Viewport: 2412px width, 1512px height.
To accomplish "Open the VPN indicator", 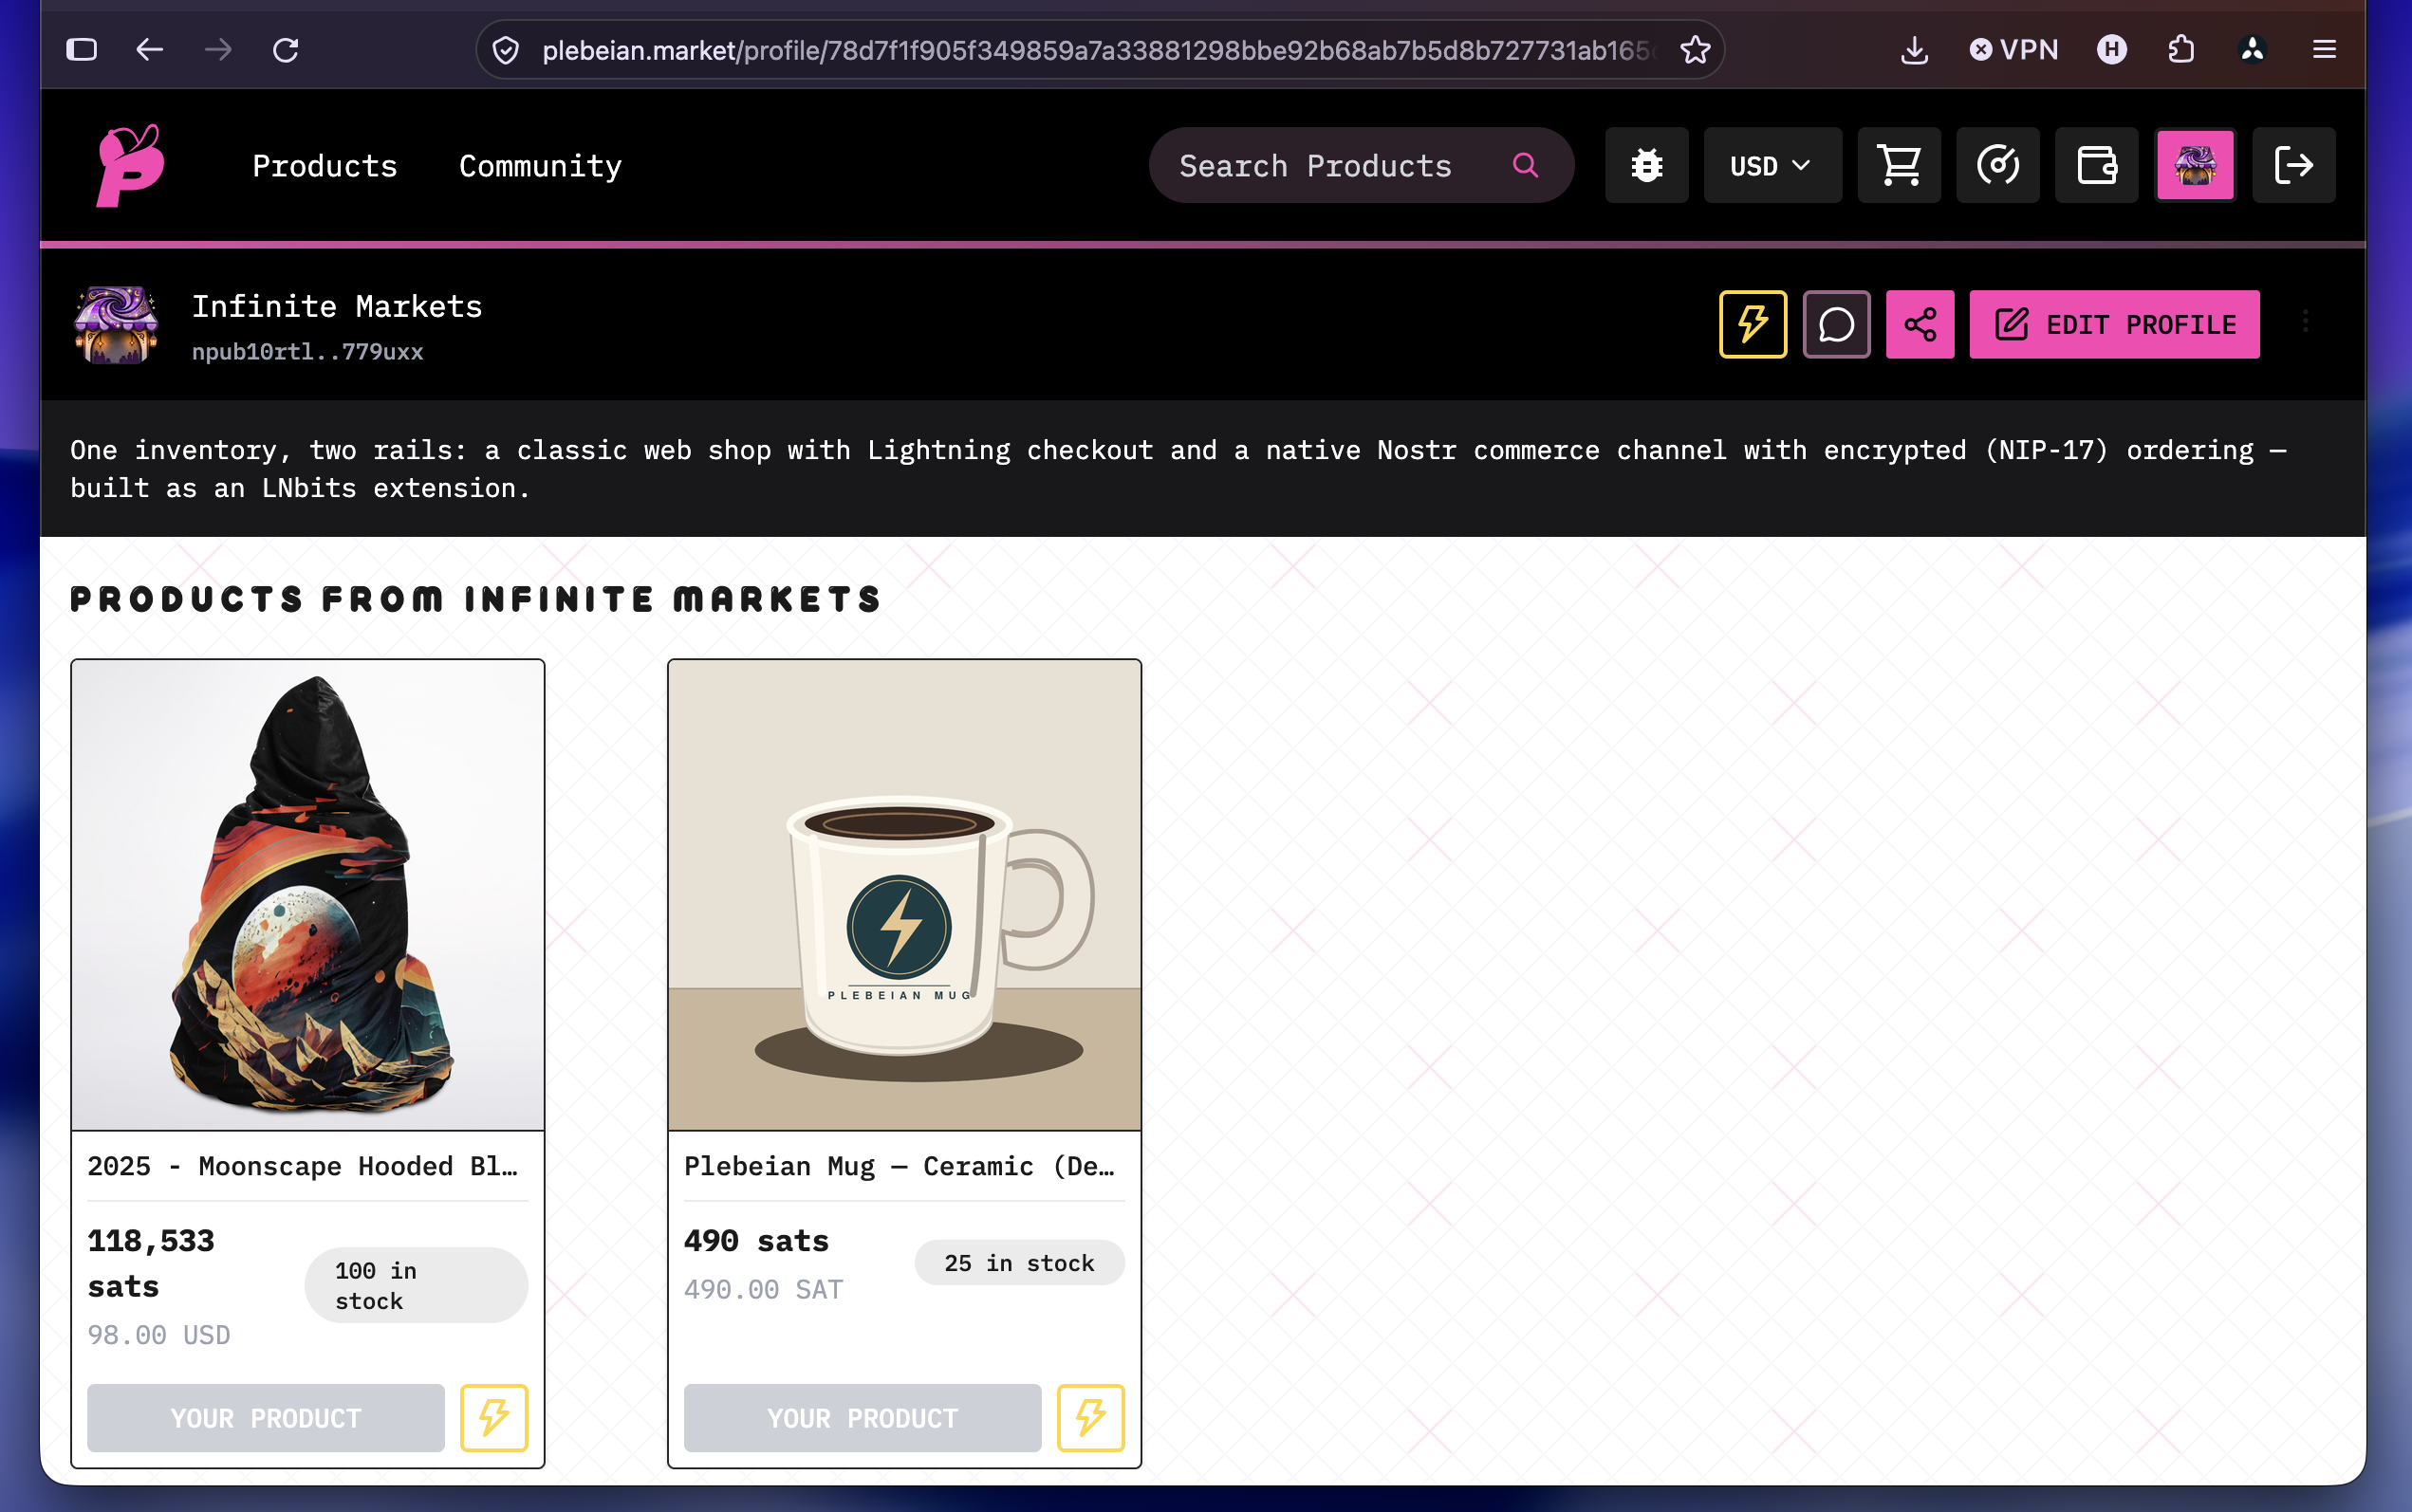I will pyautogui.click(x=2013, y=50).
